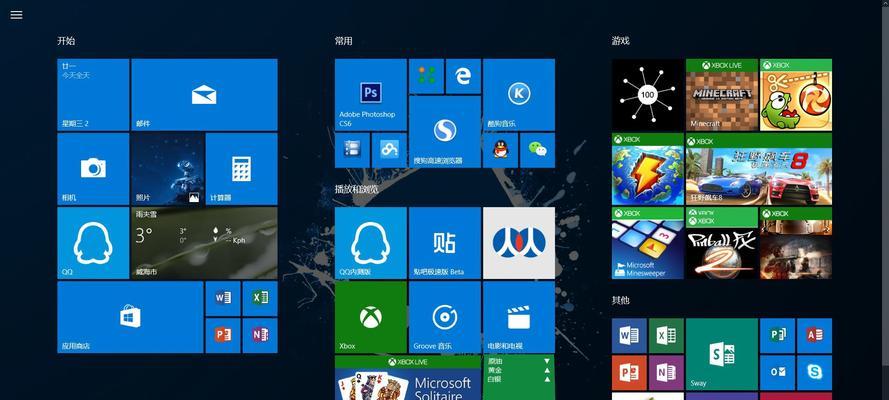Launch Pinball FX2 tile
Viewport: 889px width, 400px height.
pyautogui.click(x=722, y=243)
